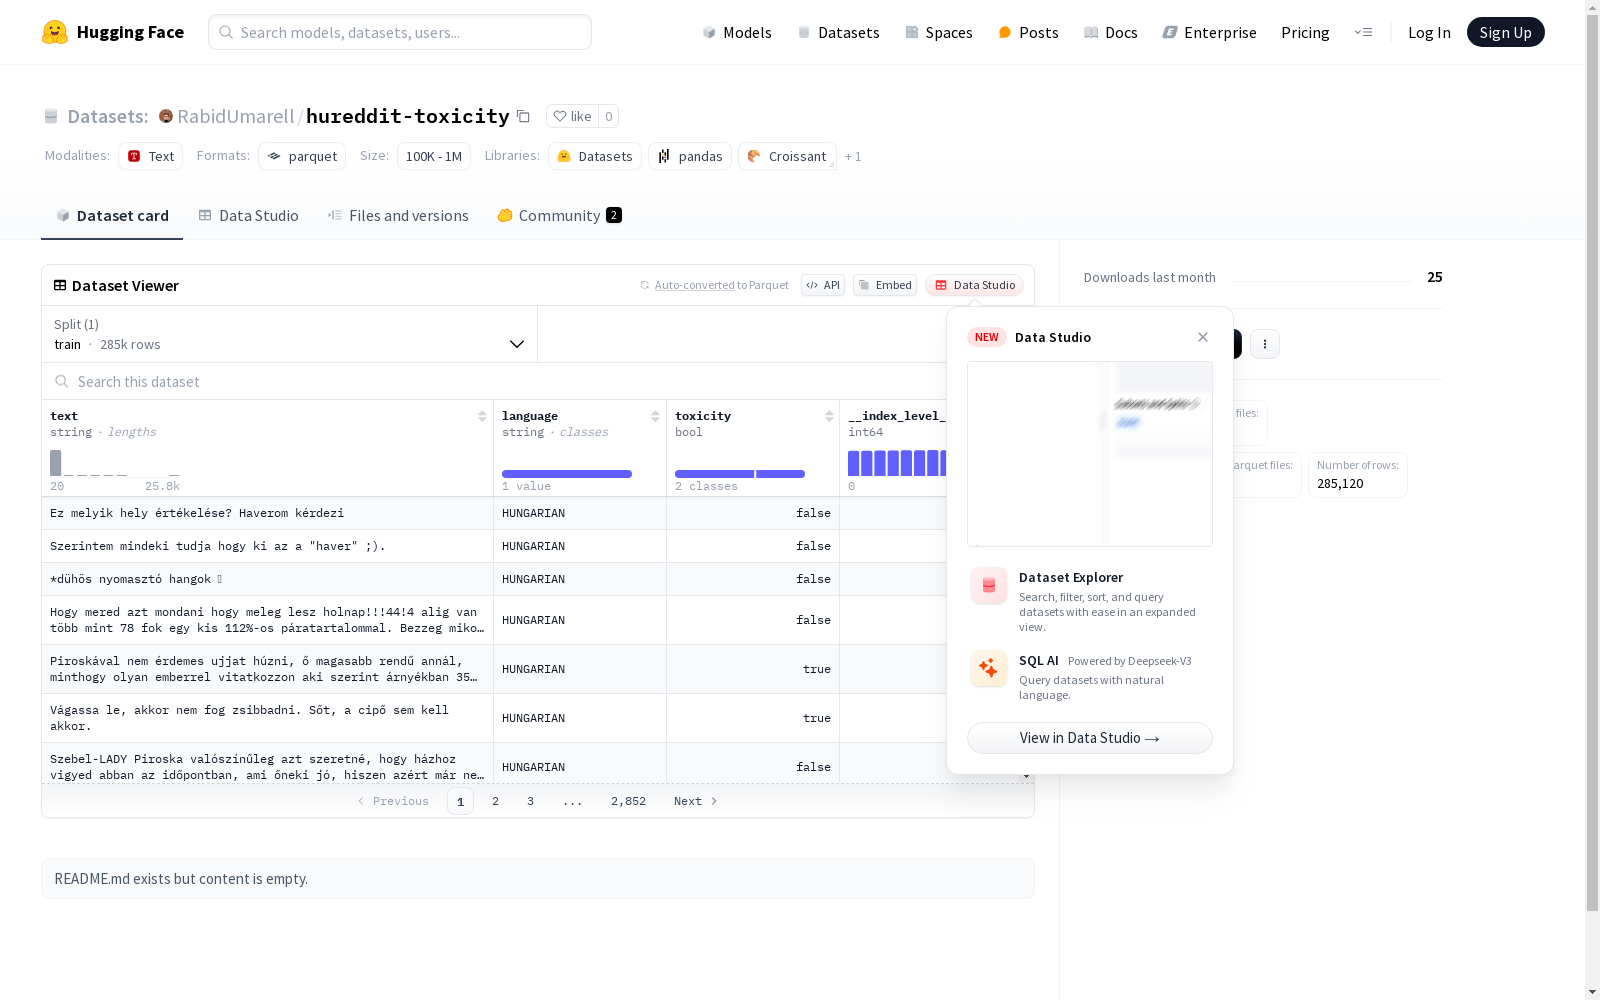Click the Log In link
Viewport: 1600px width, 1000px height.
1429,32
